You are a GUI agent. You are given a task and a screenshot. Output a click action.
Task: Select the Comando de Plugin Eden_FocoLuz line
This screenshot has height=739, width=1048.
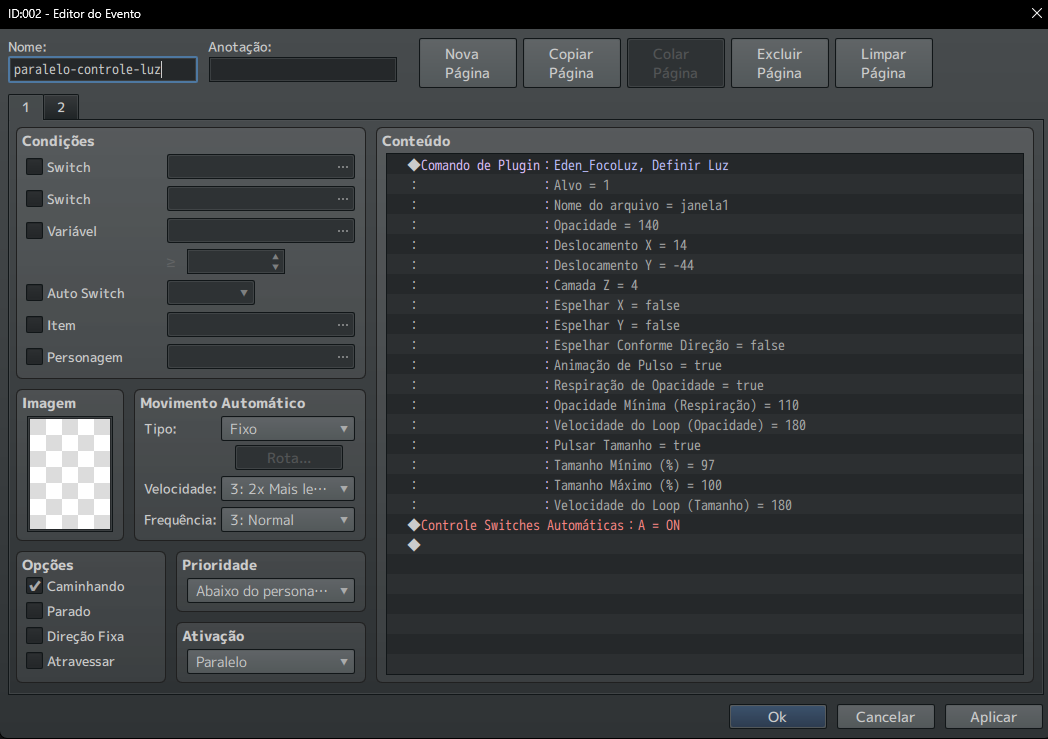click(704, 165)
